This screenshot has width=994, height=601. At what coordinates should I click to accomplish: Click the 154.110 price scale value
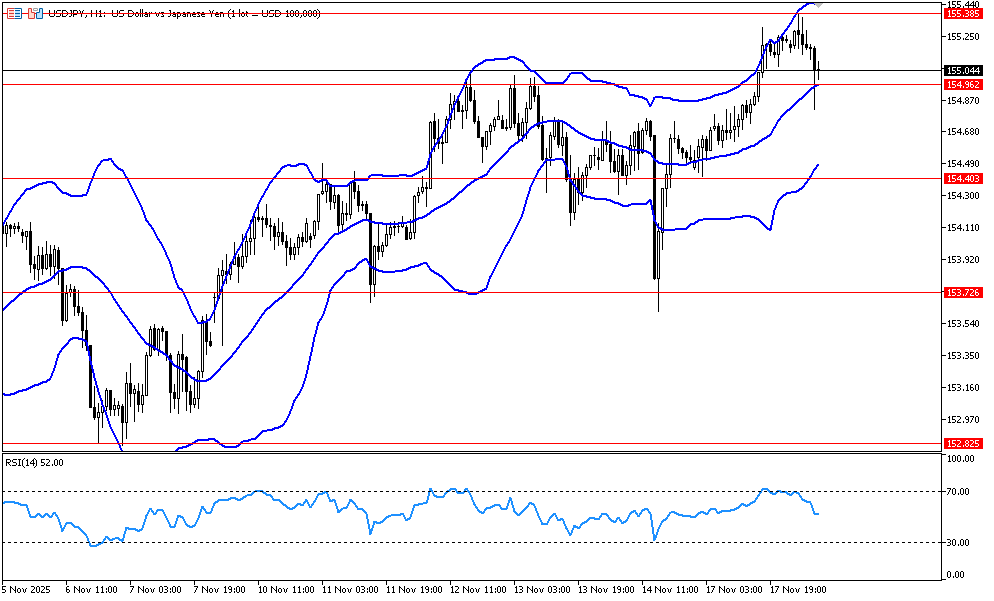coord(961,228)
